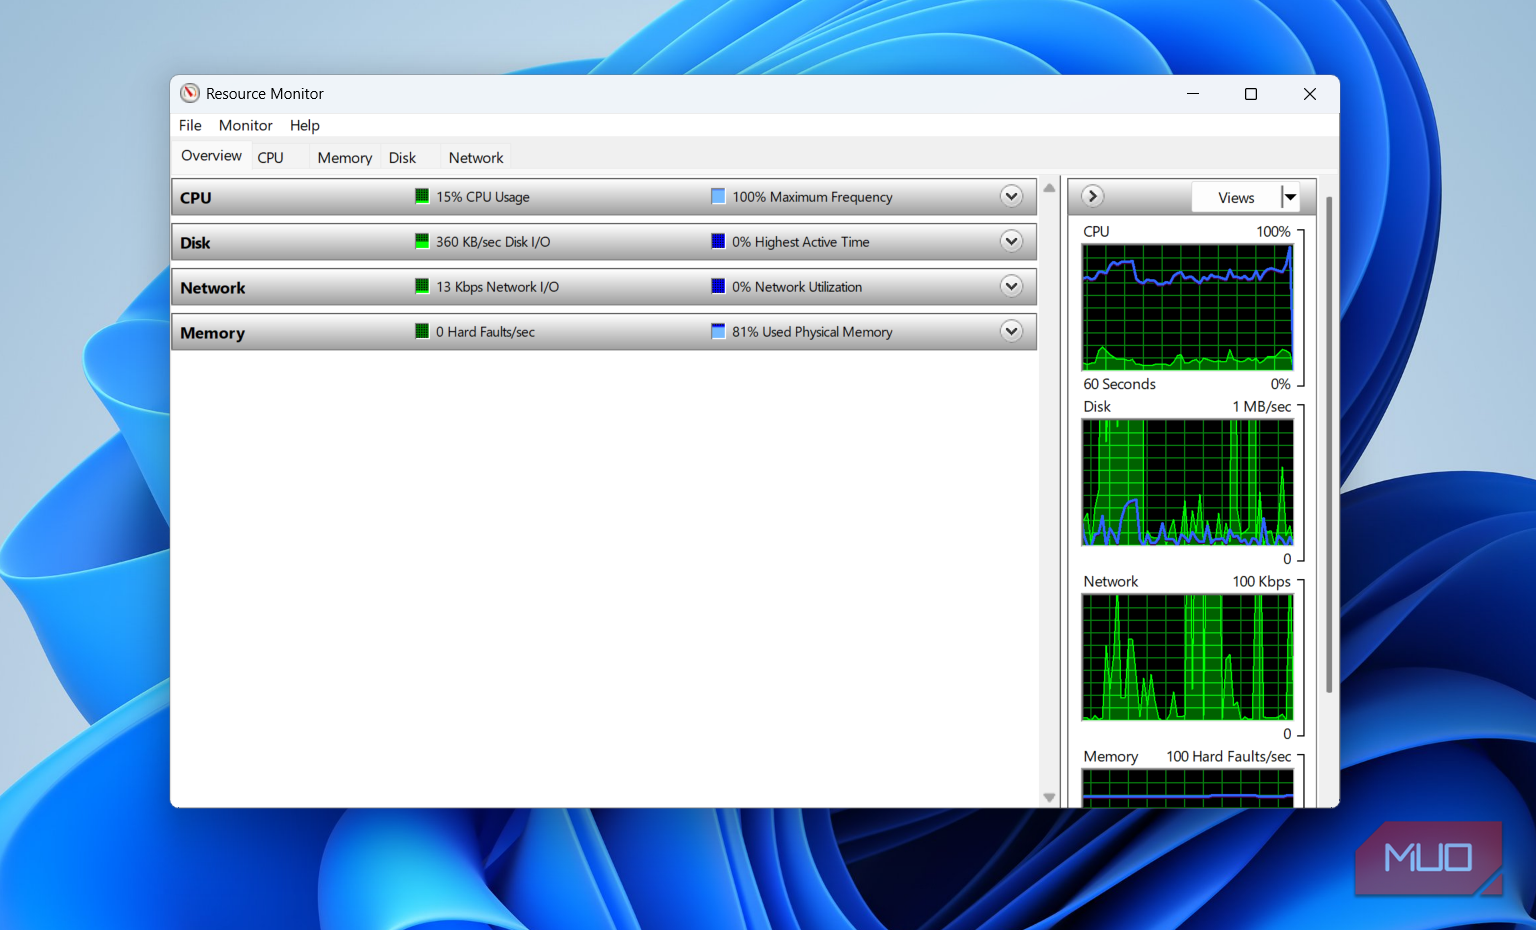This screenshot has height=930, width=1536.
Task: Click the Memory hard faults graph
Action: [x=1187, y=788]
